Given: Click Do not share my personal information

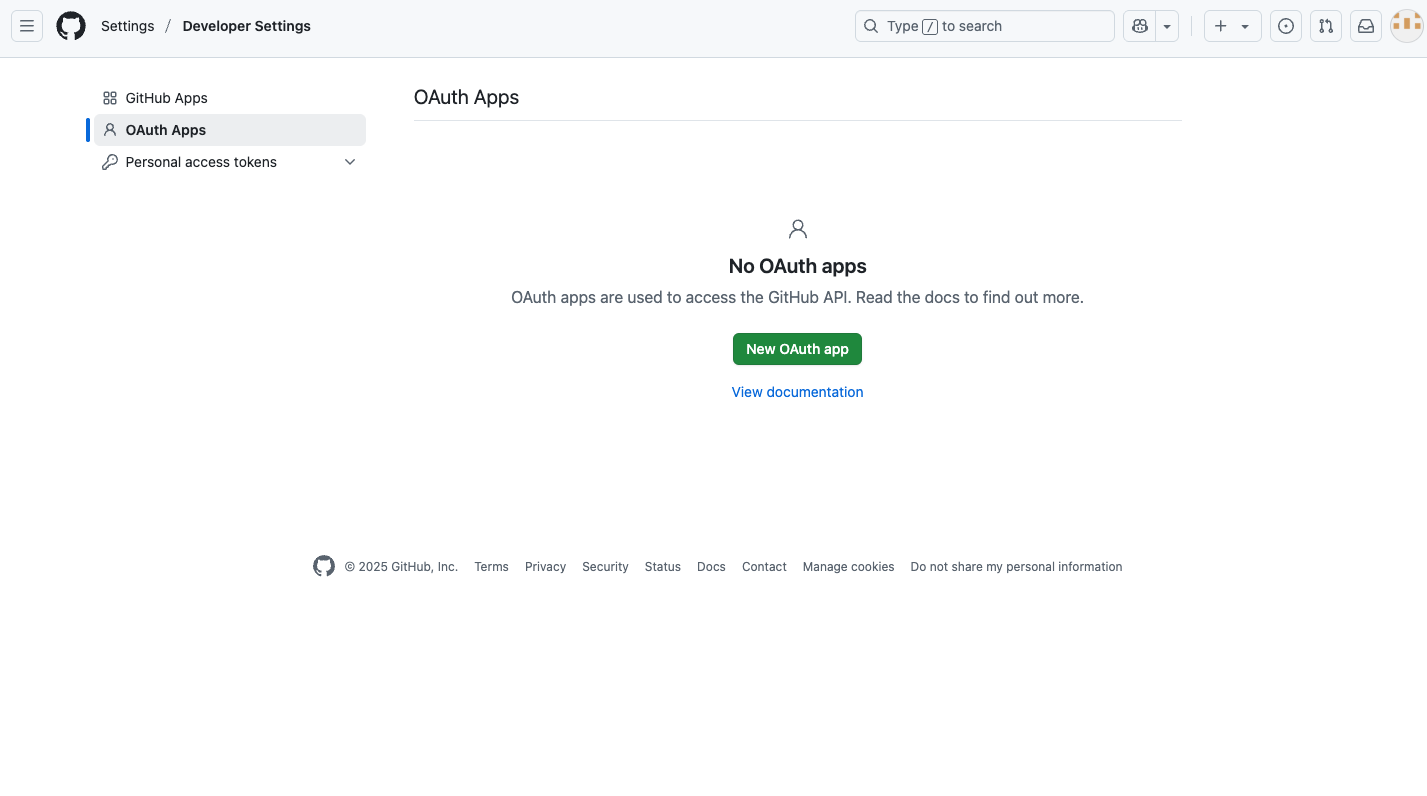Looking at the screenshot, I should coord(1016,567).
